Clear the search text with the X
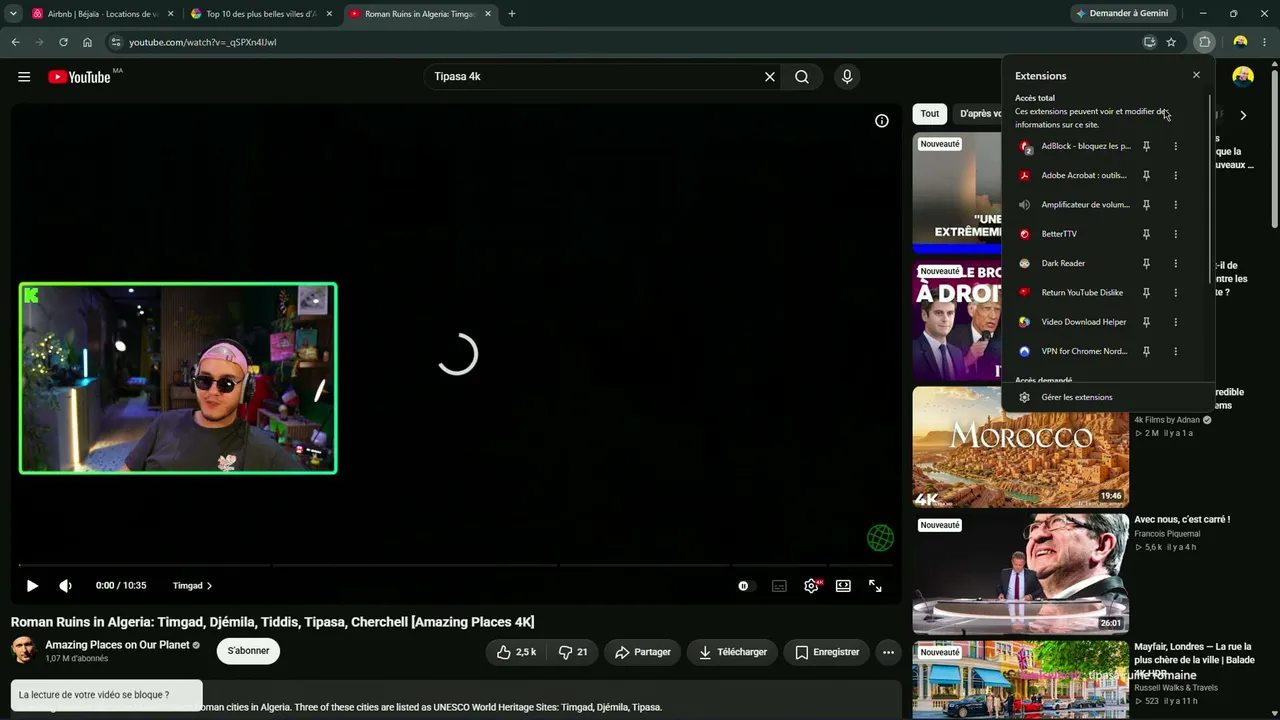The width and height of the screenshot is (1280, 720). pyautogui.click(x=770, y=77)
